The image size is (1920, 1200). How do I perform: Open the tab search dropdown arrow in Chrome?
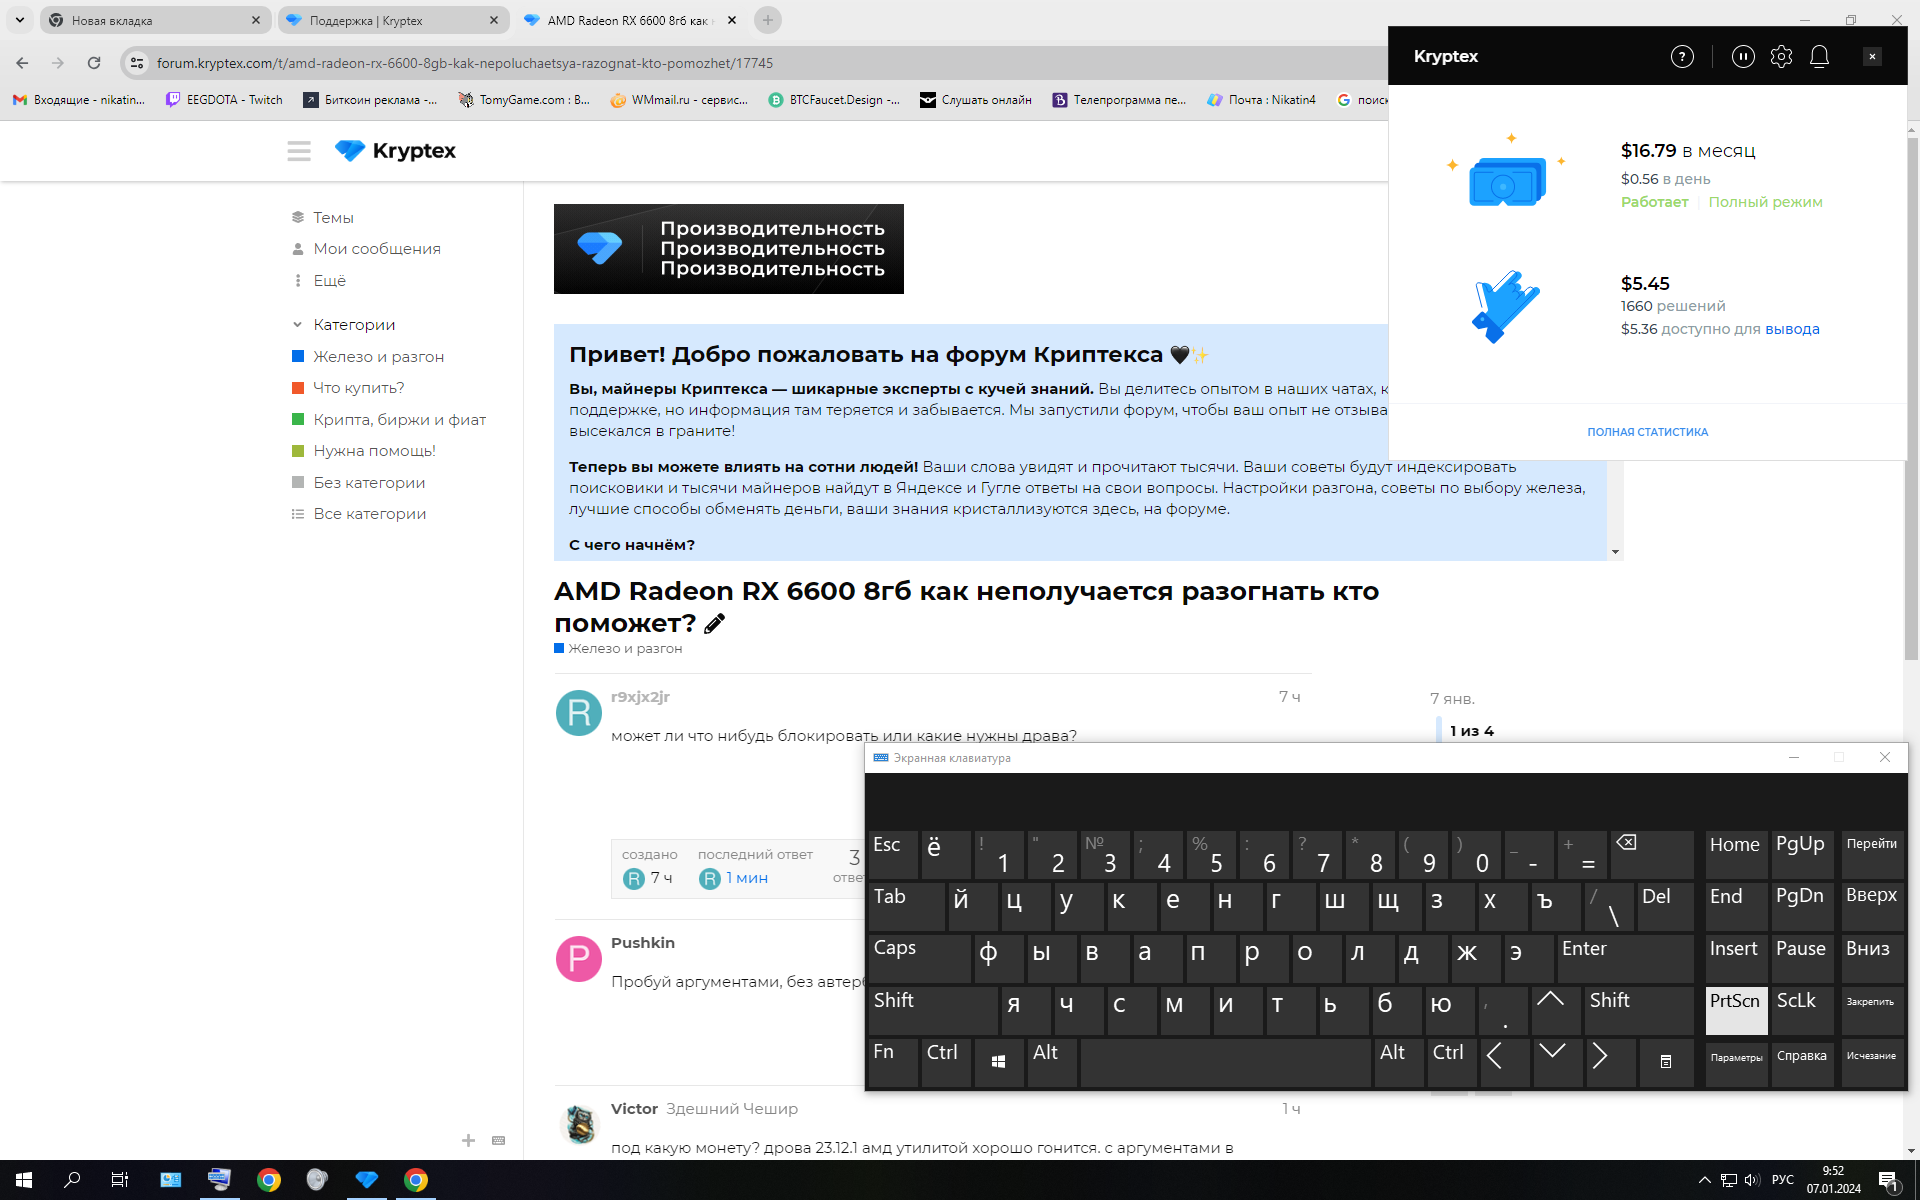(x=20, y=20)
